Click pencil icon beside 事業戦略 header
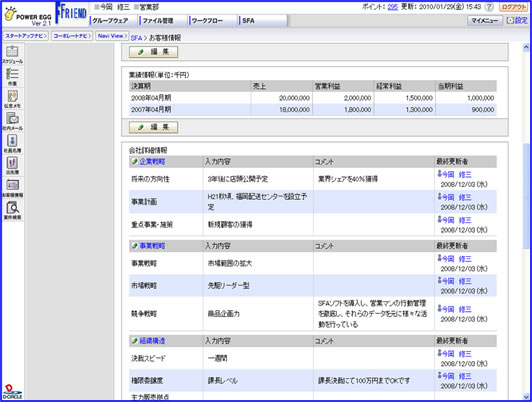 [x=135, y=246]
